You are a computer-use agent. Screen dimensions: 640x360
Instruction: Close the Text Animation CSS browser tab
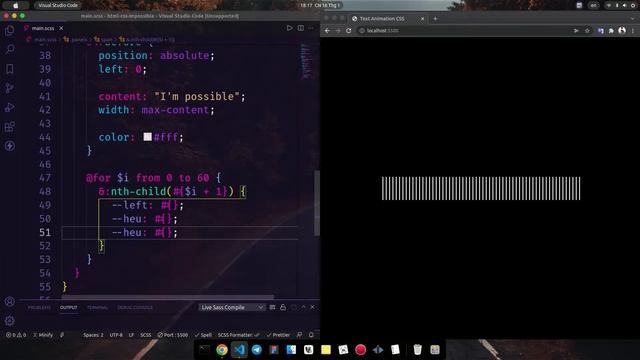click(422, 19)
